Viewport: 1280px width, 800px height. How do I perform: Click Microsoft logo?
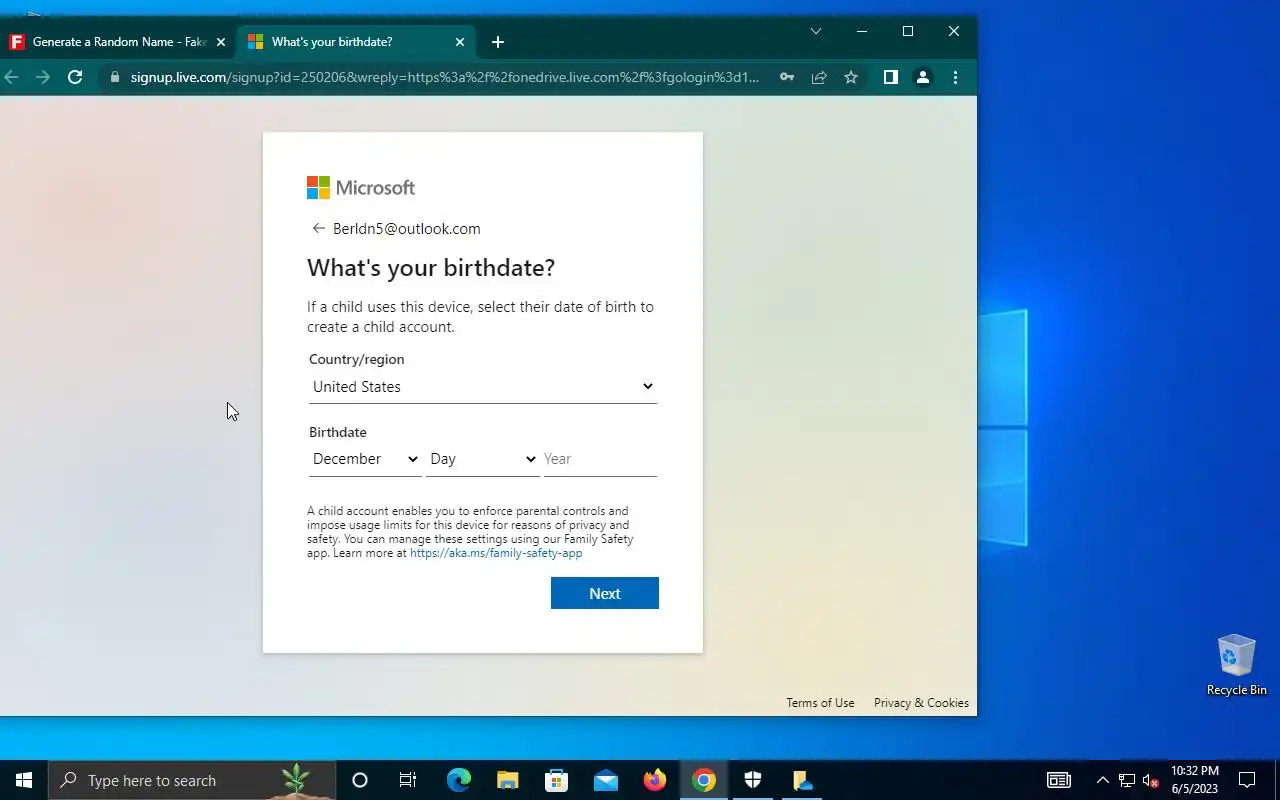pyautogui.click(x=361, y=188)
